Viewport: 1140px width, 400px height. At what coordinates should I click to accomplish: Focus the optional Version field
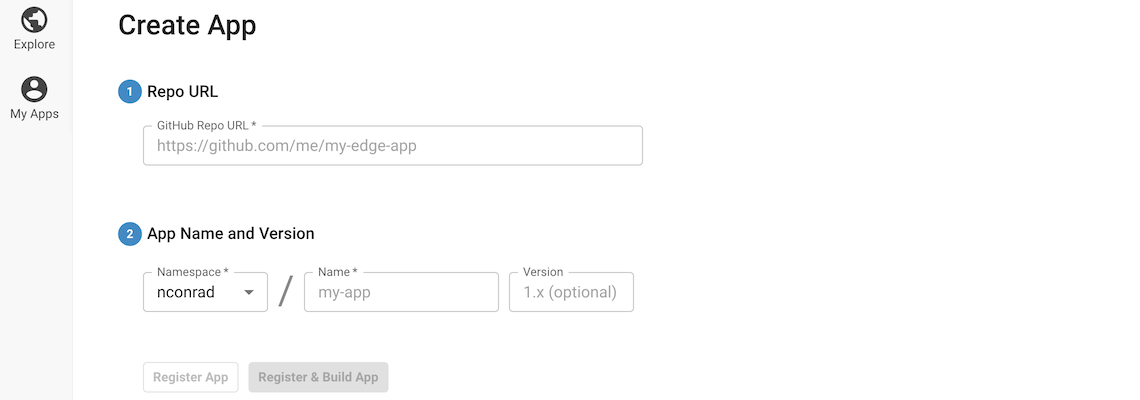pos(571,293)
